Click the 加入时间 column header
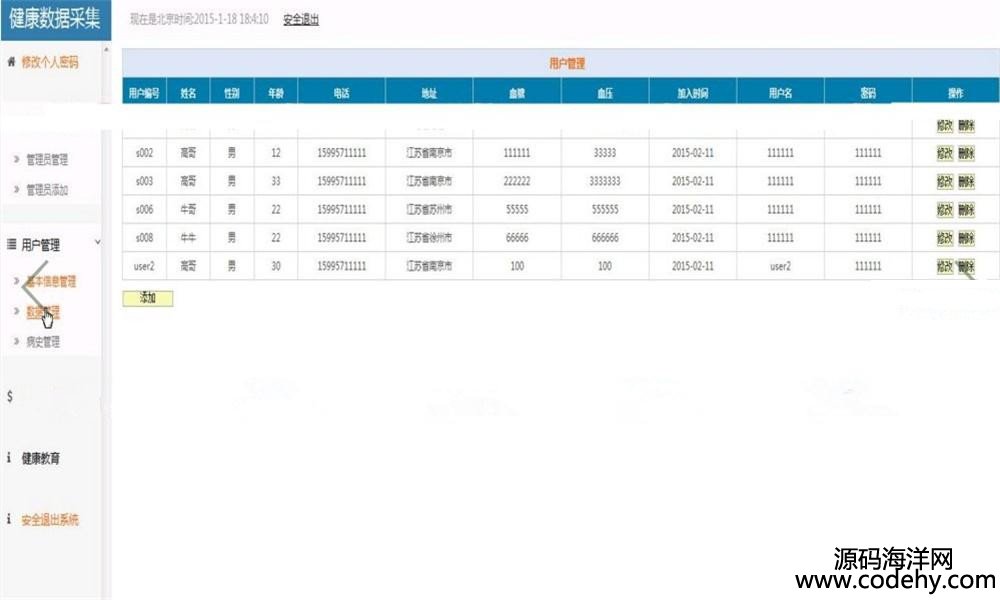 click(693, 93)
